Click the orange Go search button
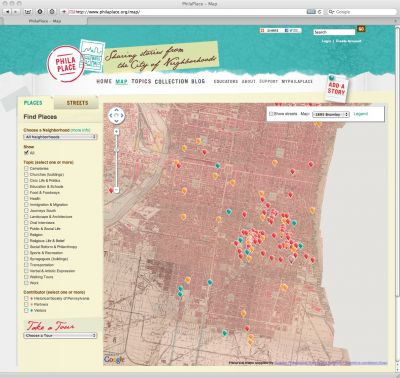 click(x=361, y=29)
